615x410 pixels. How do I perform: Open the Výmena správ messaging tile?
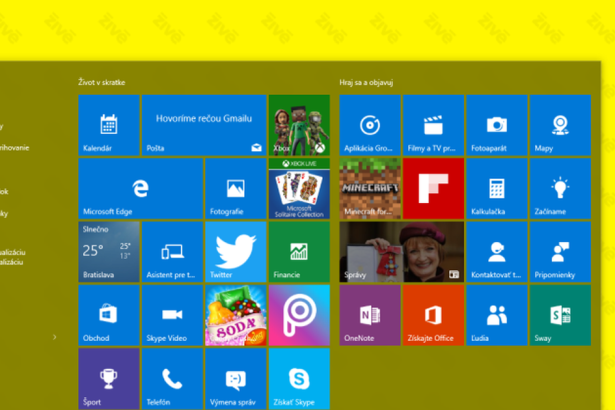[236, 379]
